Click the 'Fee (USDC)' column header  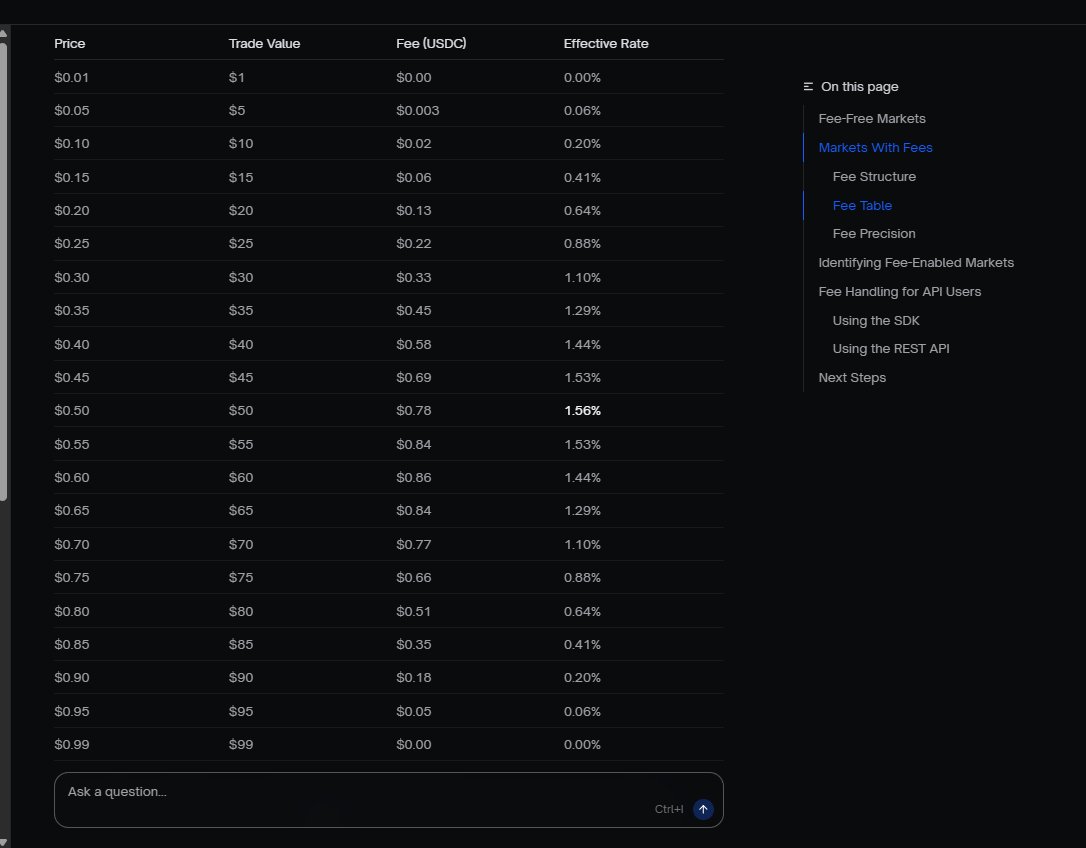point(431,44)
